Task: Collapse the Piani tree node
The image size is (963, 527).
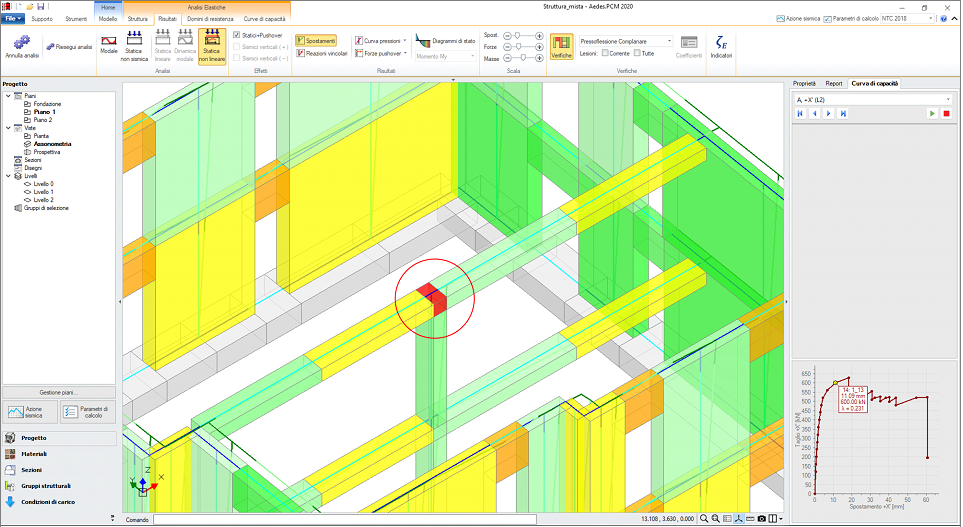Action: pyautogui.click(x=8, y=96)
